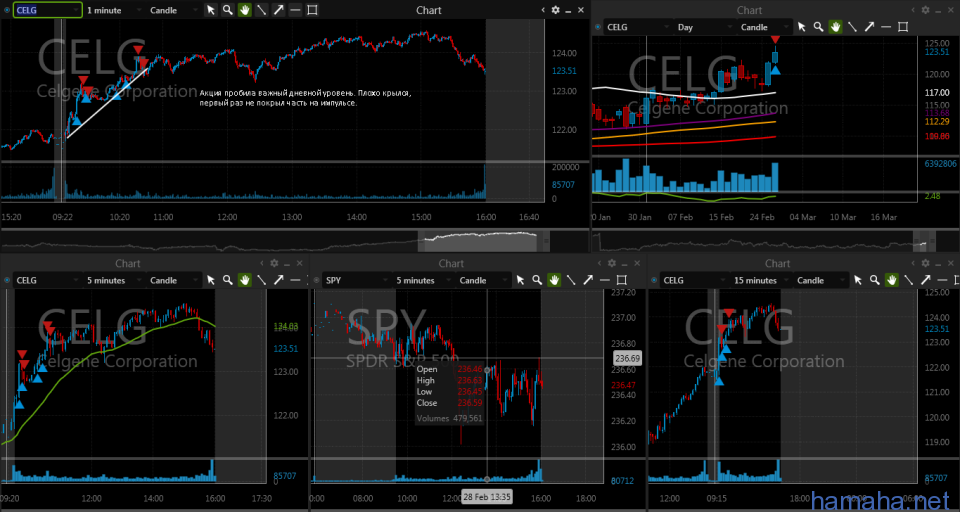Viewport: 960px width, 512px height.
Task: Open the SPY 5 minutes timeframe dropdown
Action: point(422,280)
